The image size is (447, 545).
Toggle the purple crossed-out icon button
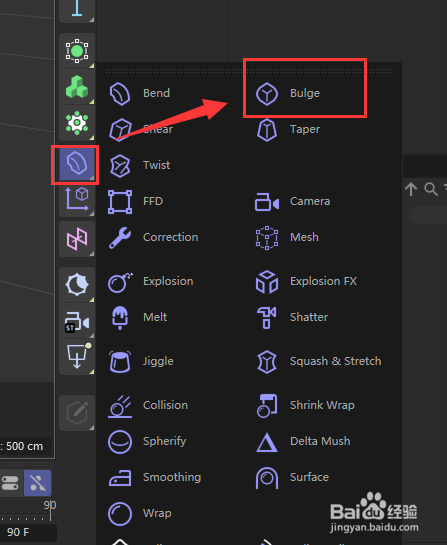tap(38, 483)
